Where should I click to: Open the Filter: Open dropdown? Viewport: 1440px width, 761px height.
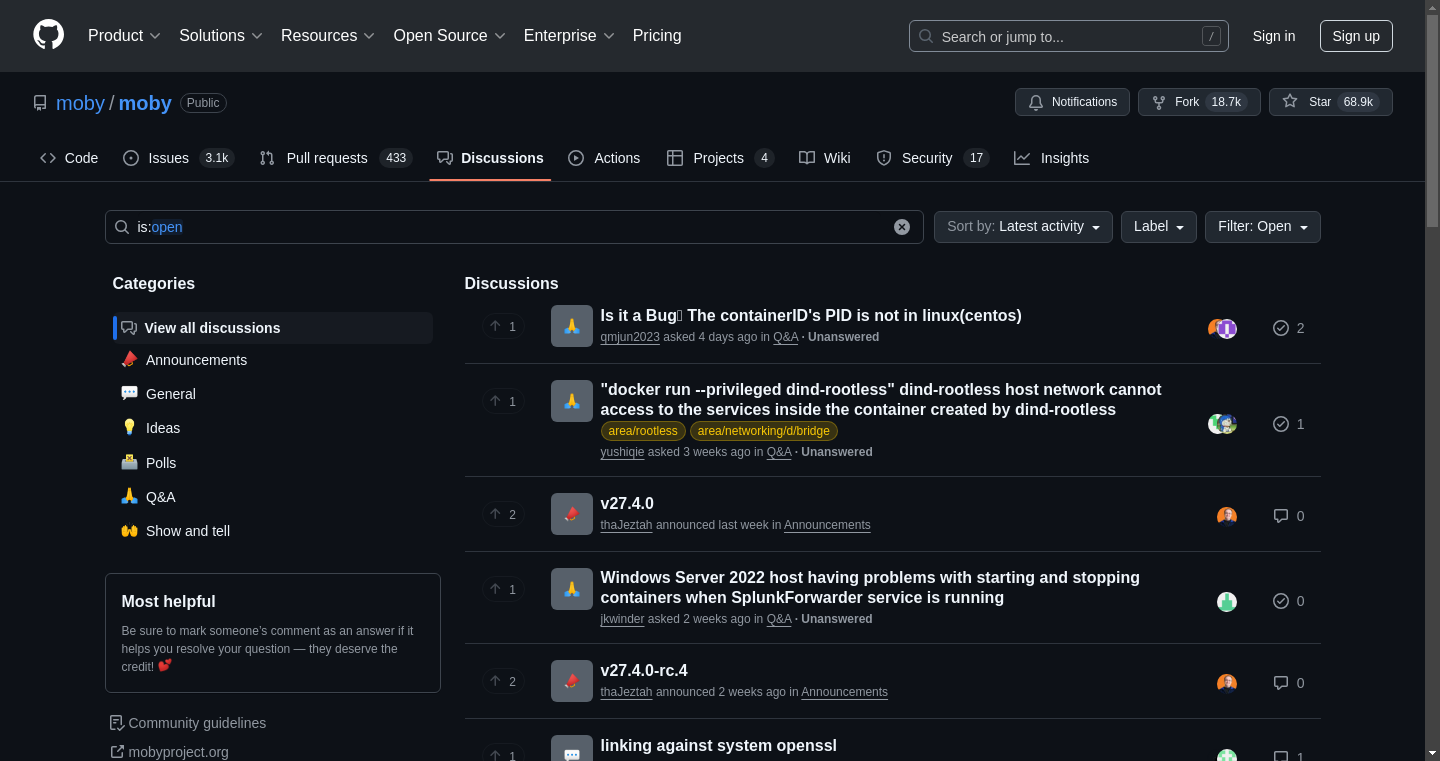1262,227
